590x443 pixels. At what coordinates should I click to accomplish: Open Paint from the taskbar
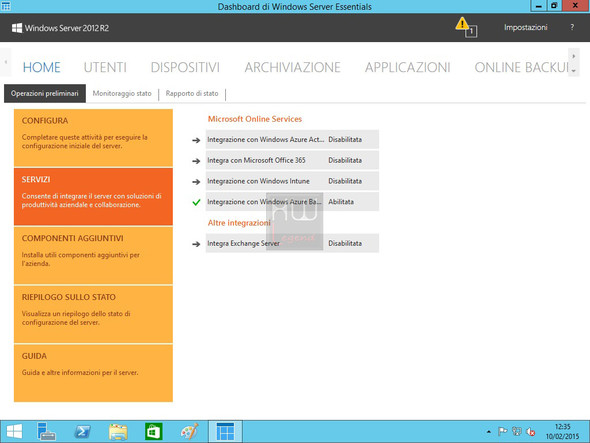pos(189,431)
